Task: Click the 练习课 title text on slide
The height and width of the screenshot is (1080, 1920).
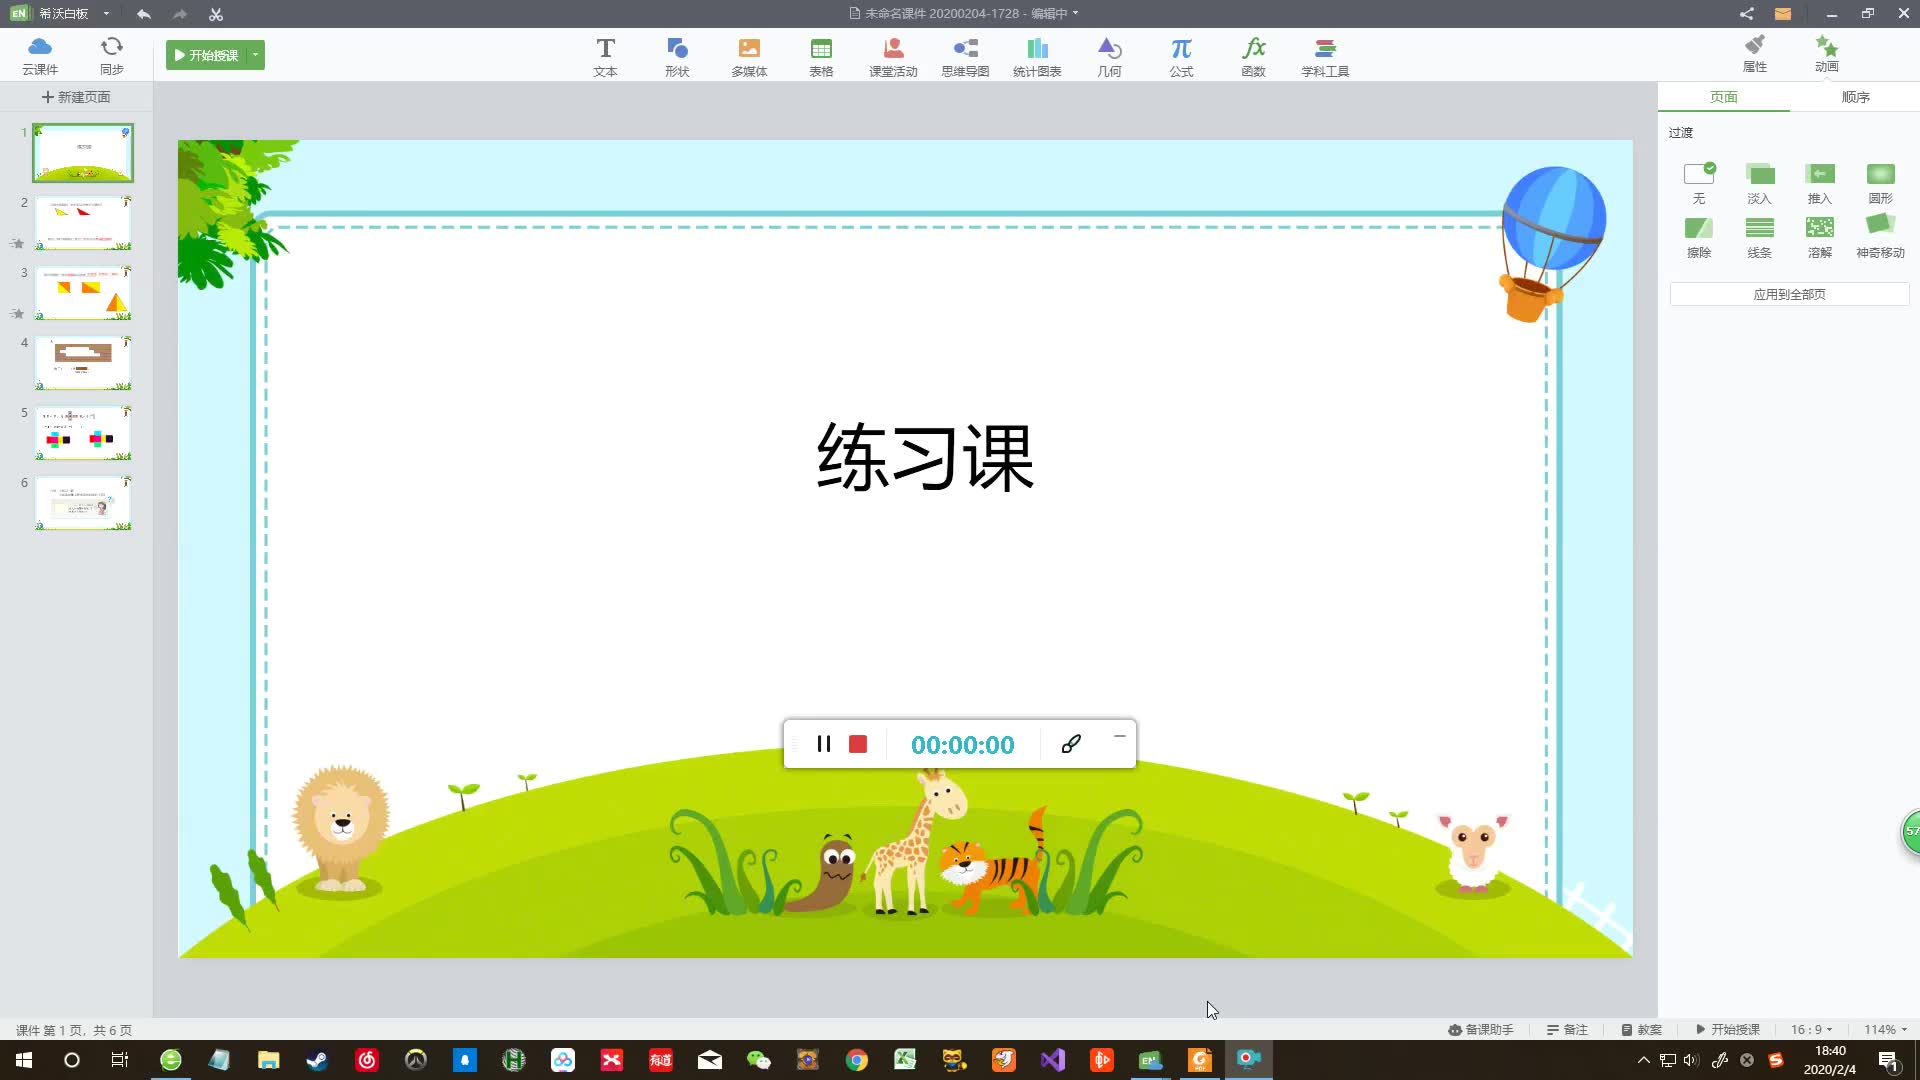Action: click(x=925, y=457)
